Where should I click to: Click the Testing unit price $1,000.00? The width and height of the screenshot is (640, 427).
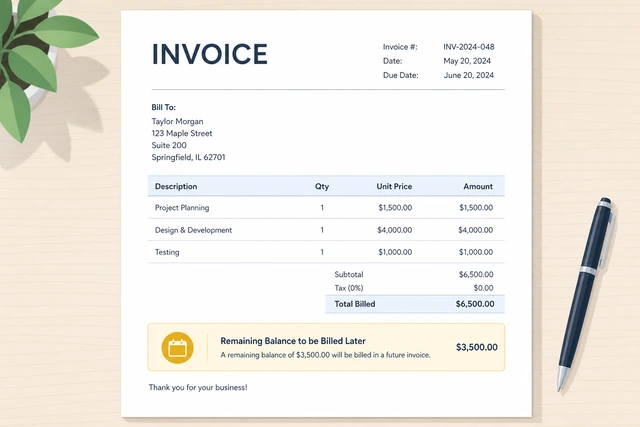[395, 252]
